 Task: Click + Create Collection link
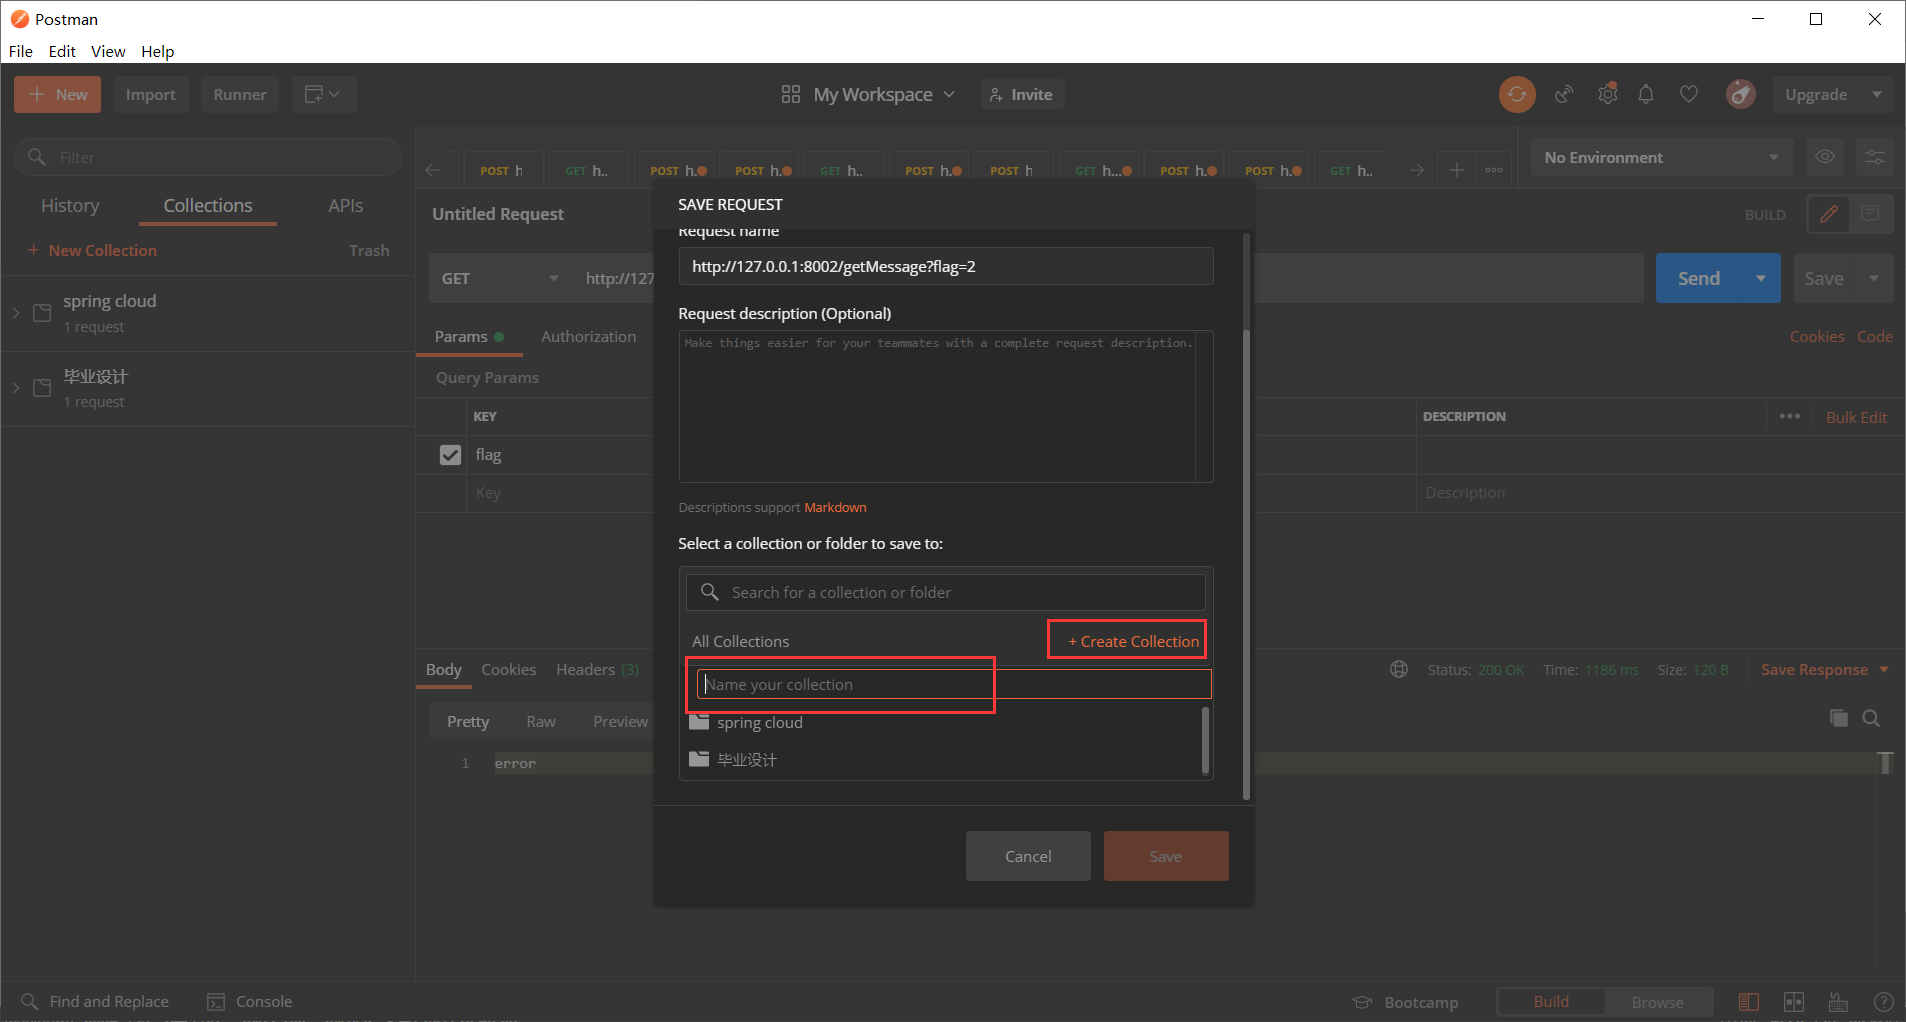click(1133, 641)
